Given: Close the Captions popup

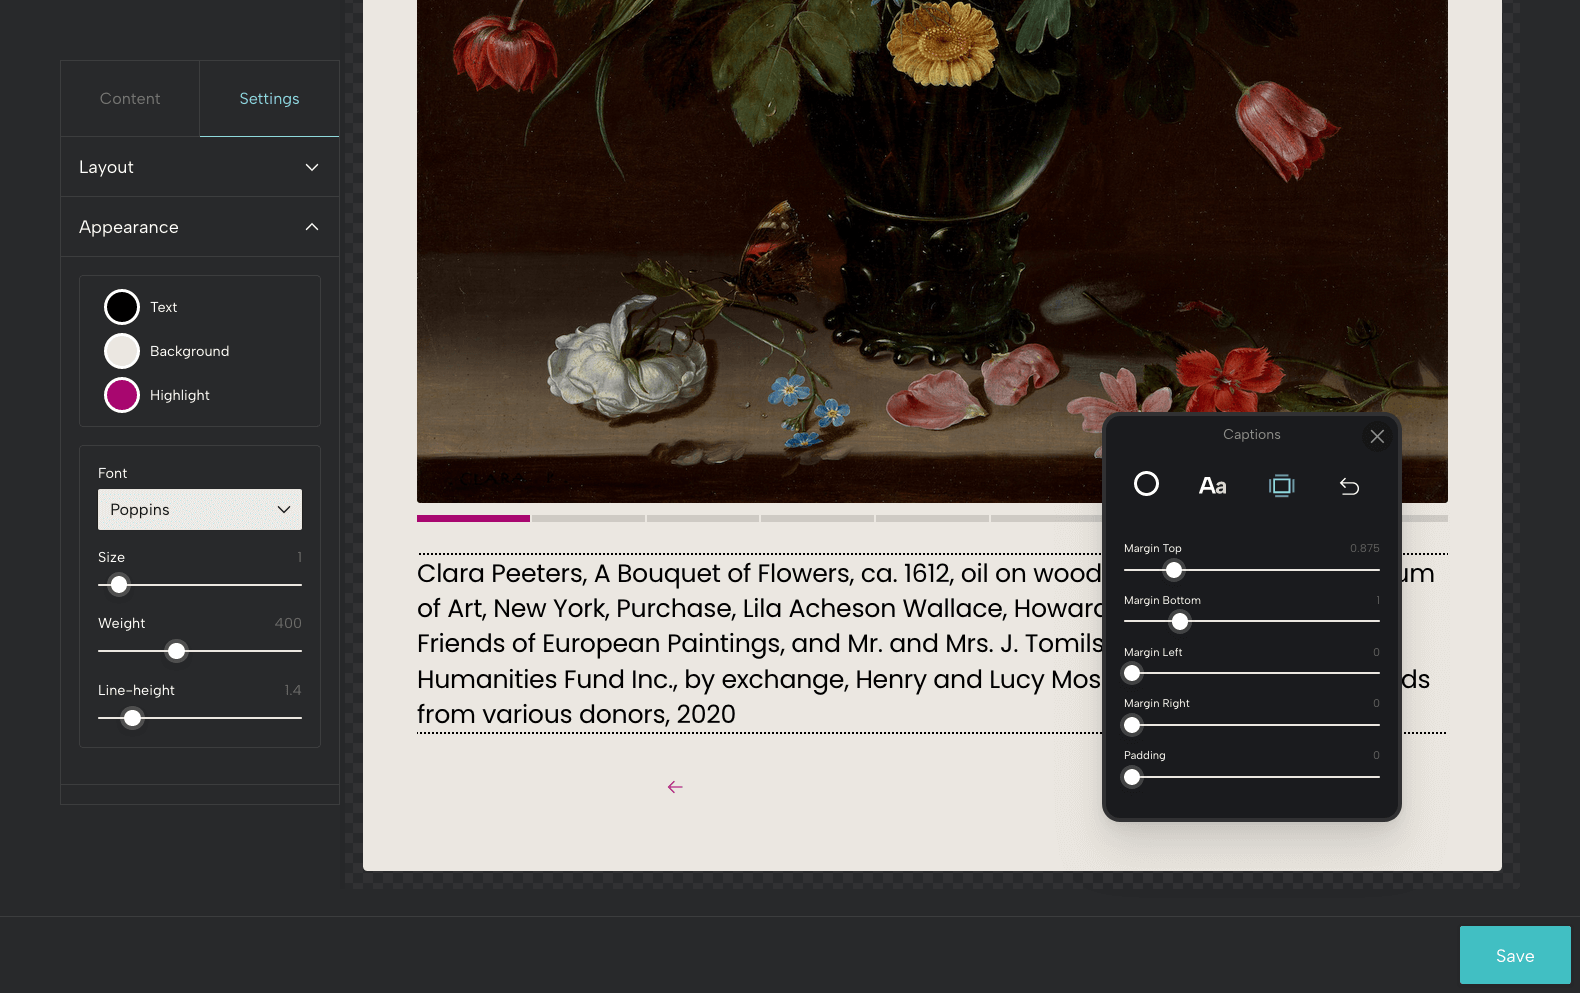Looking at the screenshot, I should [x=1377, y=436].
